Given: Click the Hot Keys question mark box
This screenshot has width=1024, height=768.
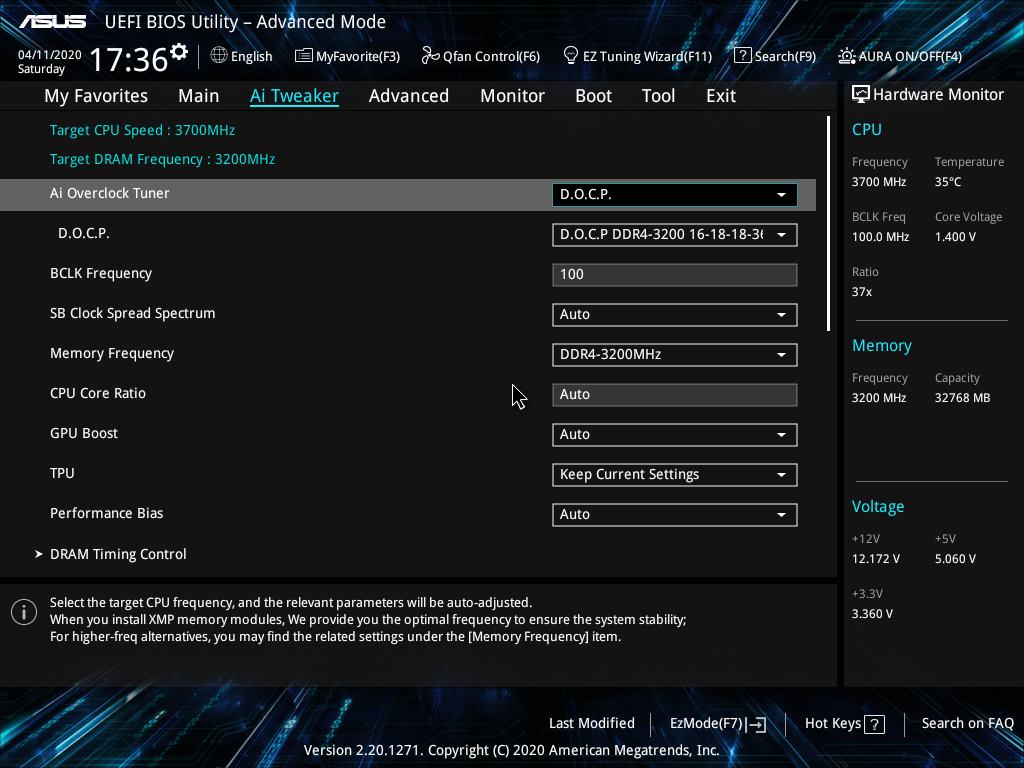Looking at the screenshot, I should click(874, 724).
